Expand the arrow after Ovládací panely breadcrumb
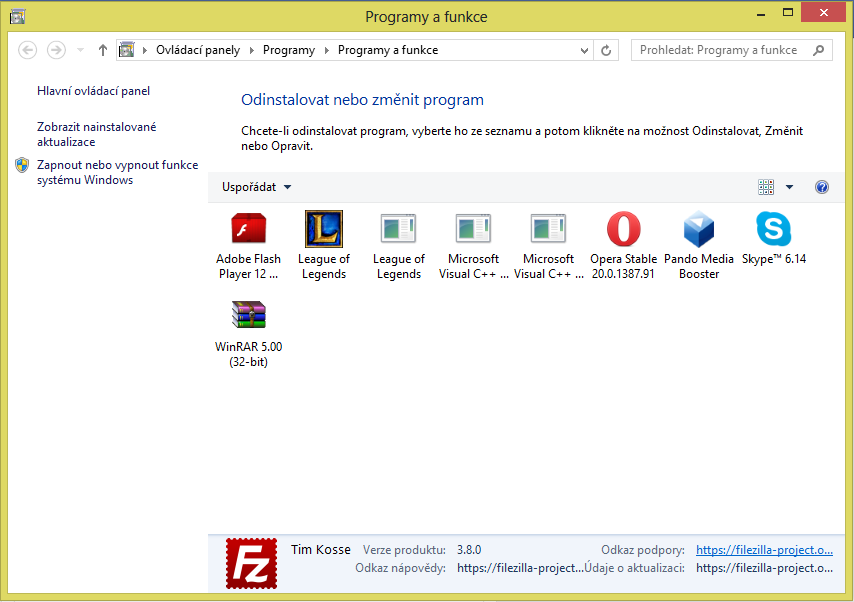The width and height of the screenshot is (854, 602). pos(252,50)
